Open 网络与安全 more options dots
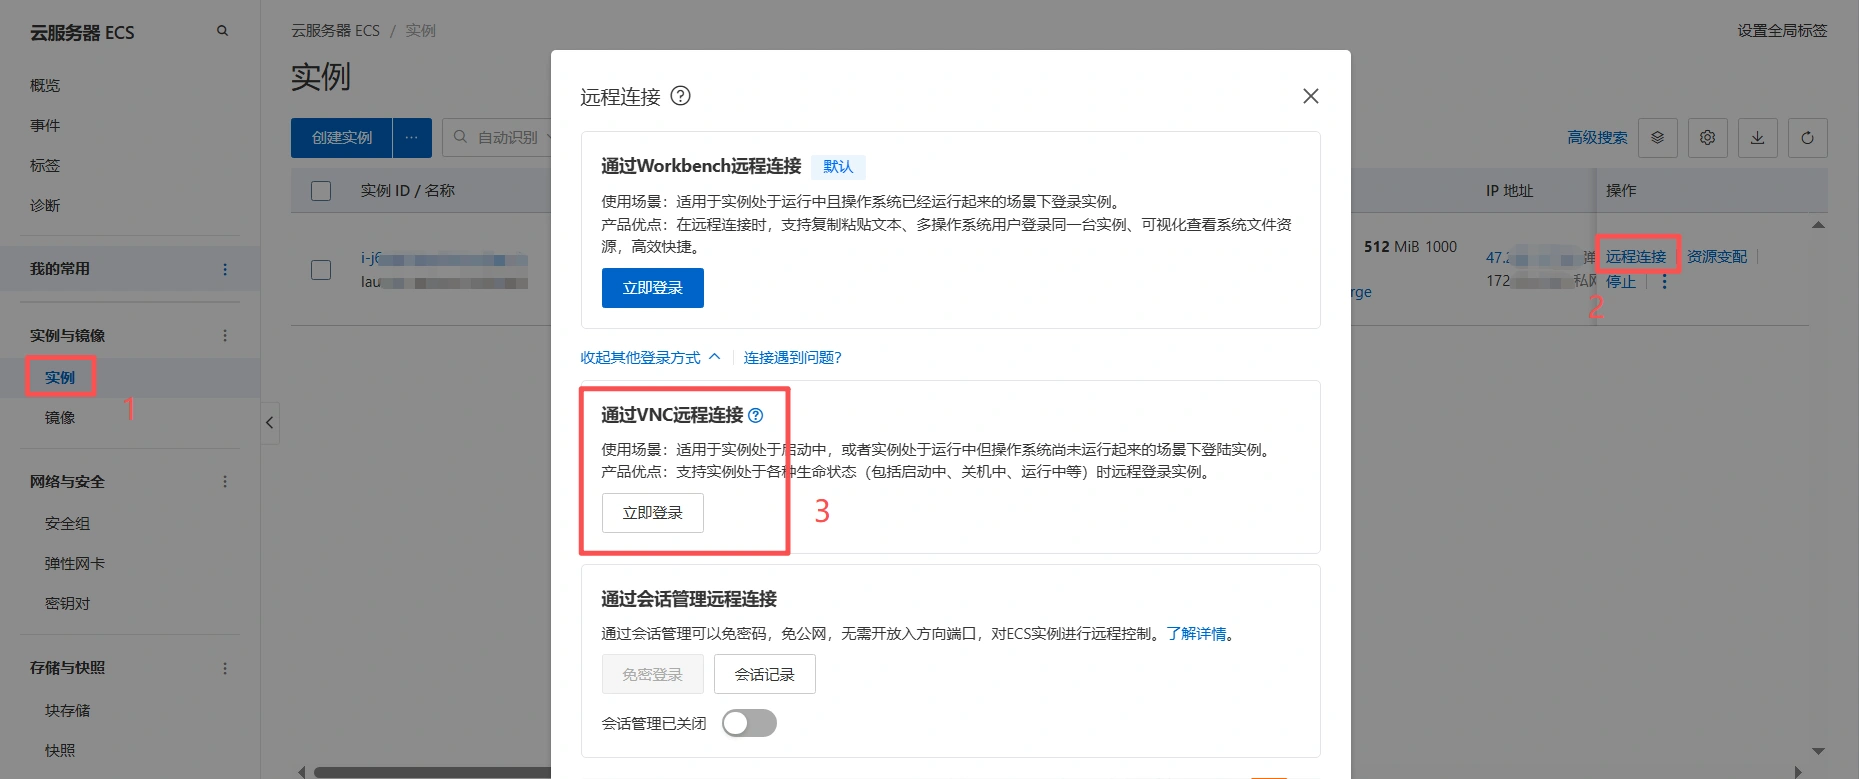This screenshot has height=779, width=1859. click(225, 482)
